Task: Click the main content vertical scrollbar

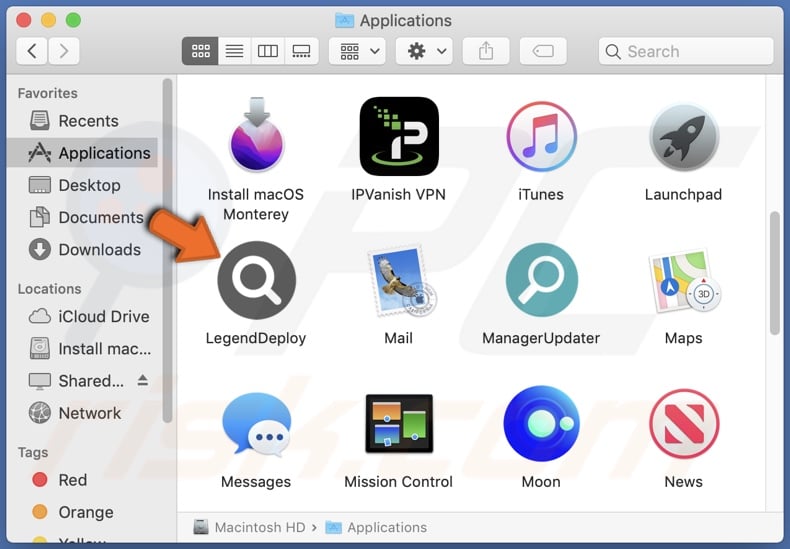Action: click(775, 273)
